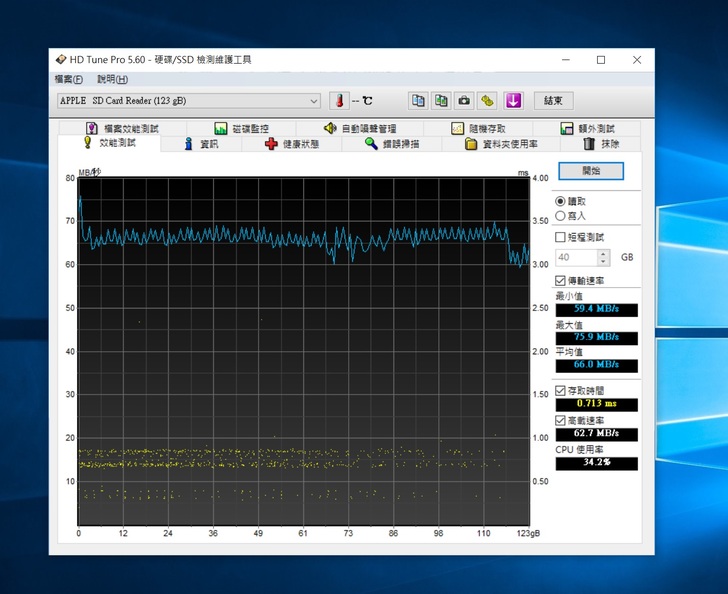This screenshot has height=594, width=728.
Task: Click the camera save screenshot icon
Action: [464, 101]
